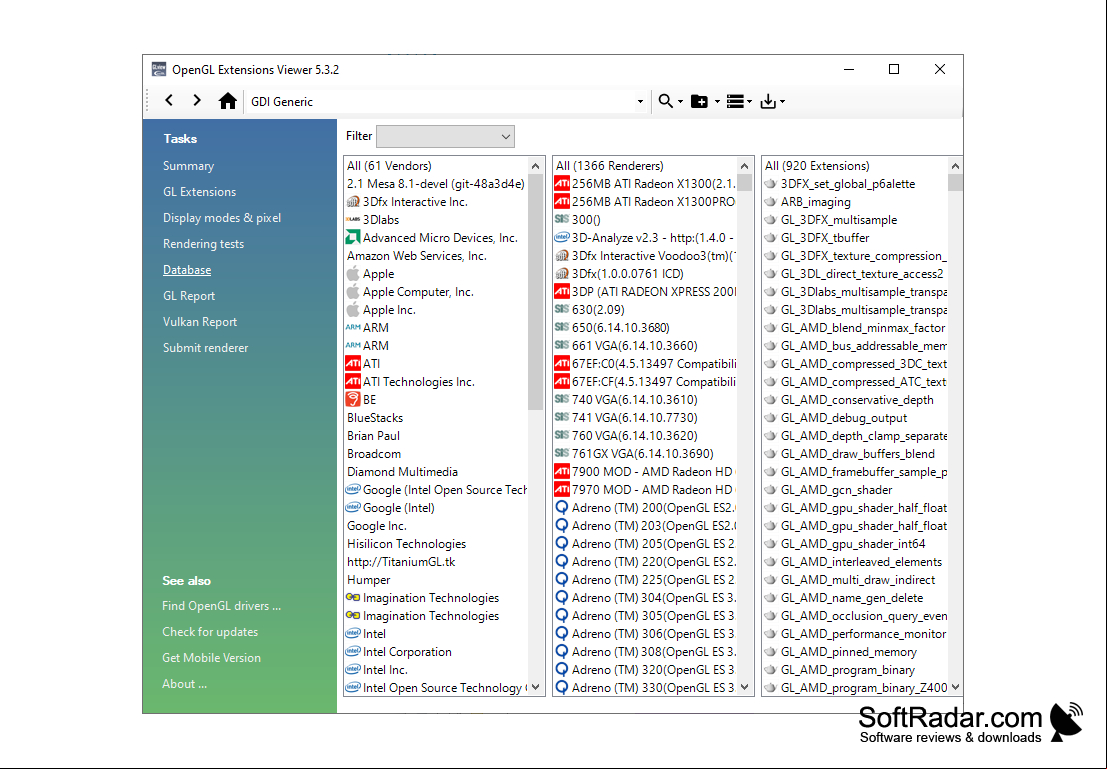Click the vendors list vertical scrollbar thumb
The height and width of the screenshot is (769, 1107).
[x=535, y=292]
